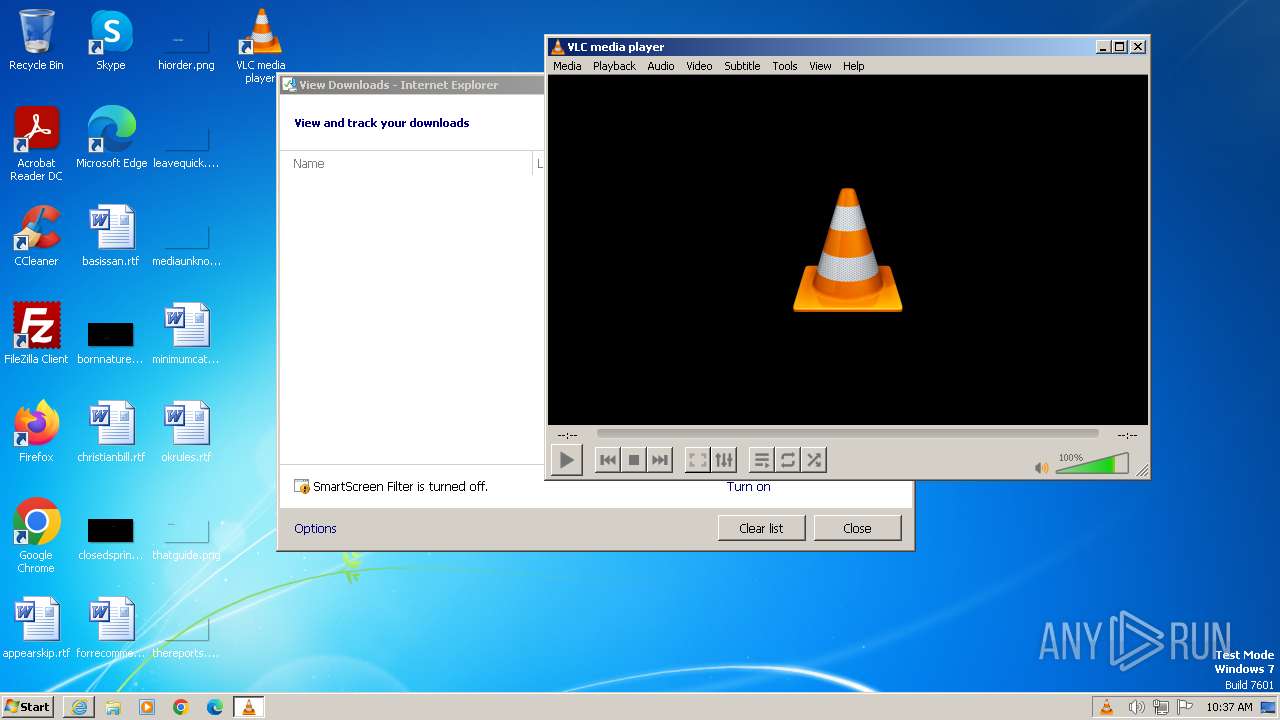Open Google Chrome desktop shortcut

[x=36, y=536]
